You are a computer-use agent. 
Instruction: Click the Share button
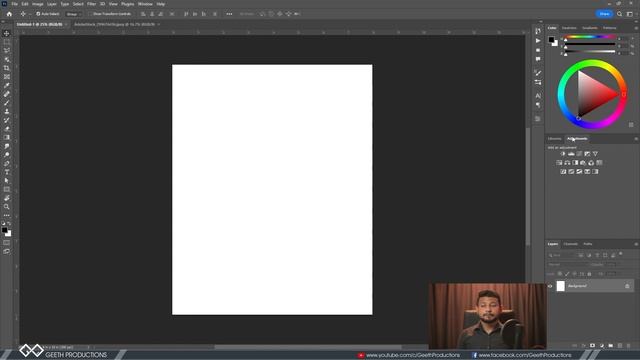[x=604, y=14]
